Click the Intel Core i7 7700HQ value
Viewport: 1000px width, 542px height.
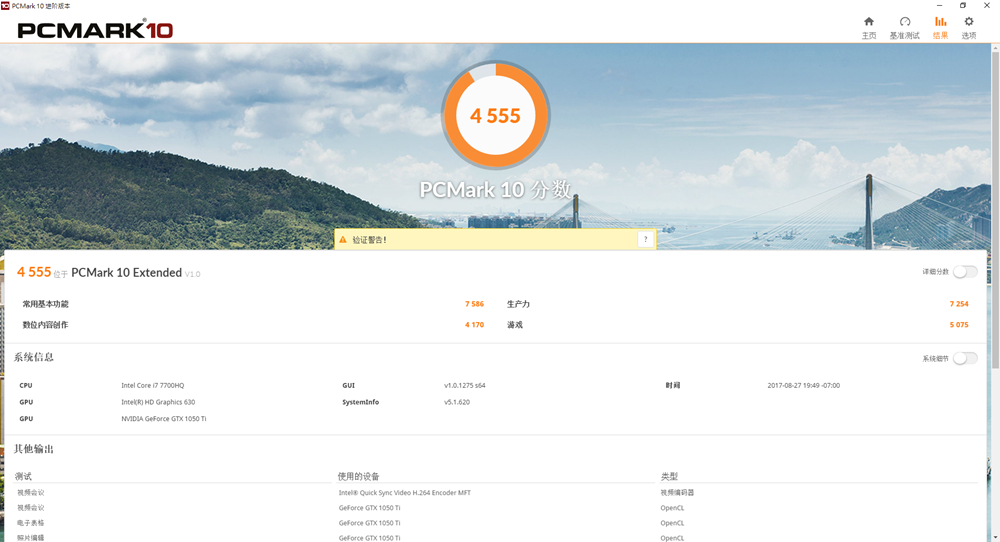point(152,385)
